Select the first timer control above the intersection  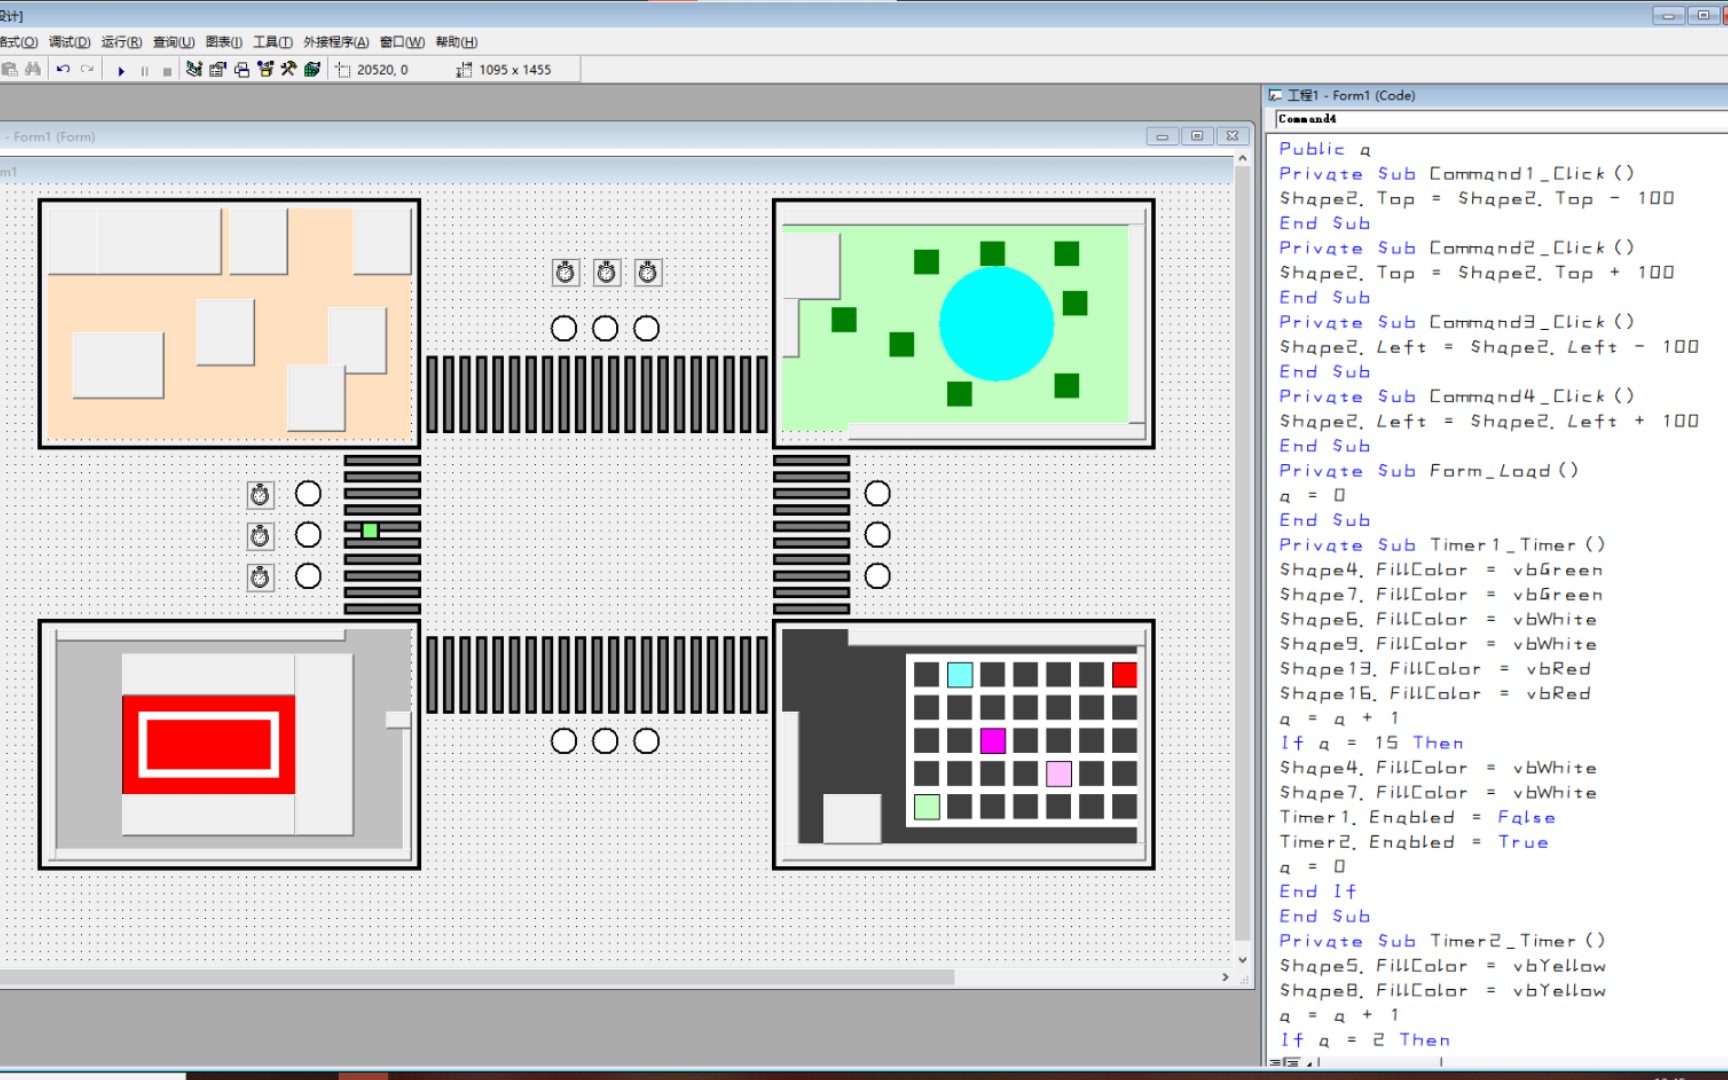click(565, 272)
